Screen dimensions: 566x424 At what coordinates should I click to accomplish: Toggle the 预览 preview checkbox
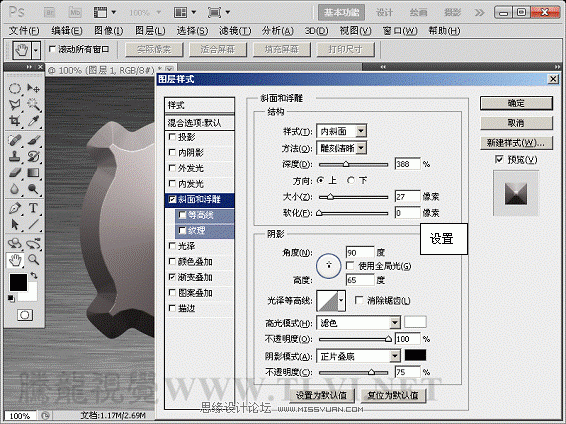[499, 159]
